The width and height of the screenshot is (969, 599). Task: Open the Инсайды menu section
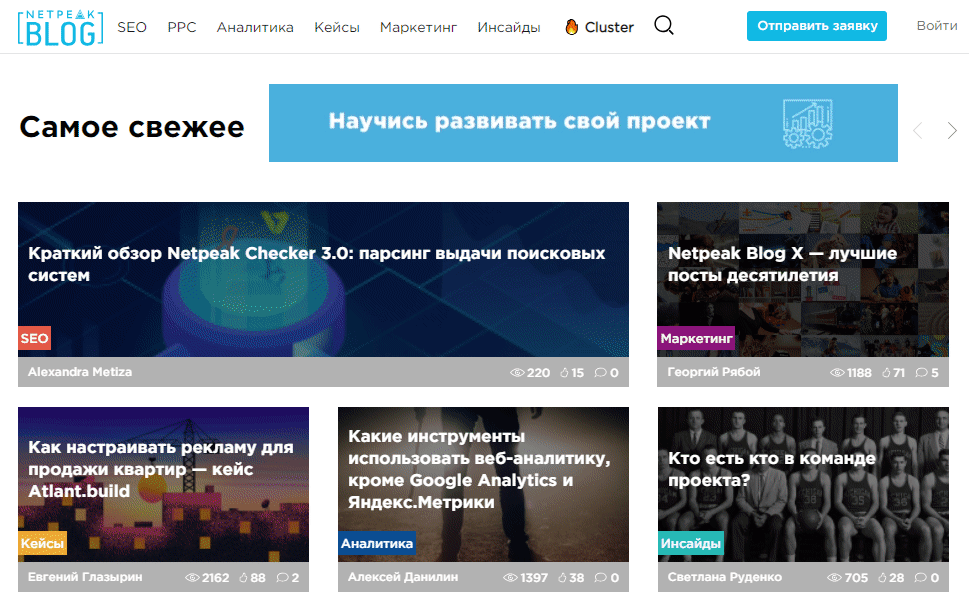pyautogui.click(x=509, y=27)
